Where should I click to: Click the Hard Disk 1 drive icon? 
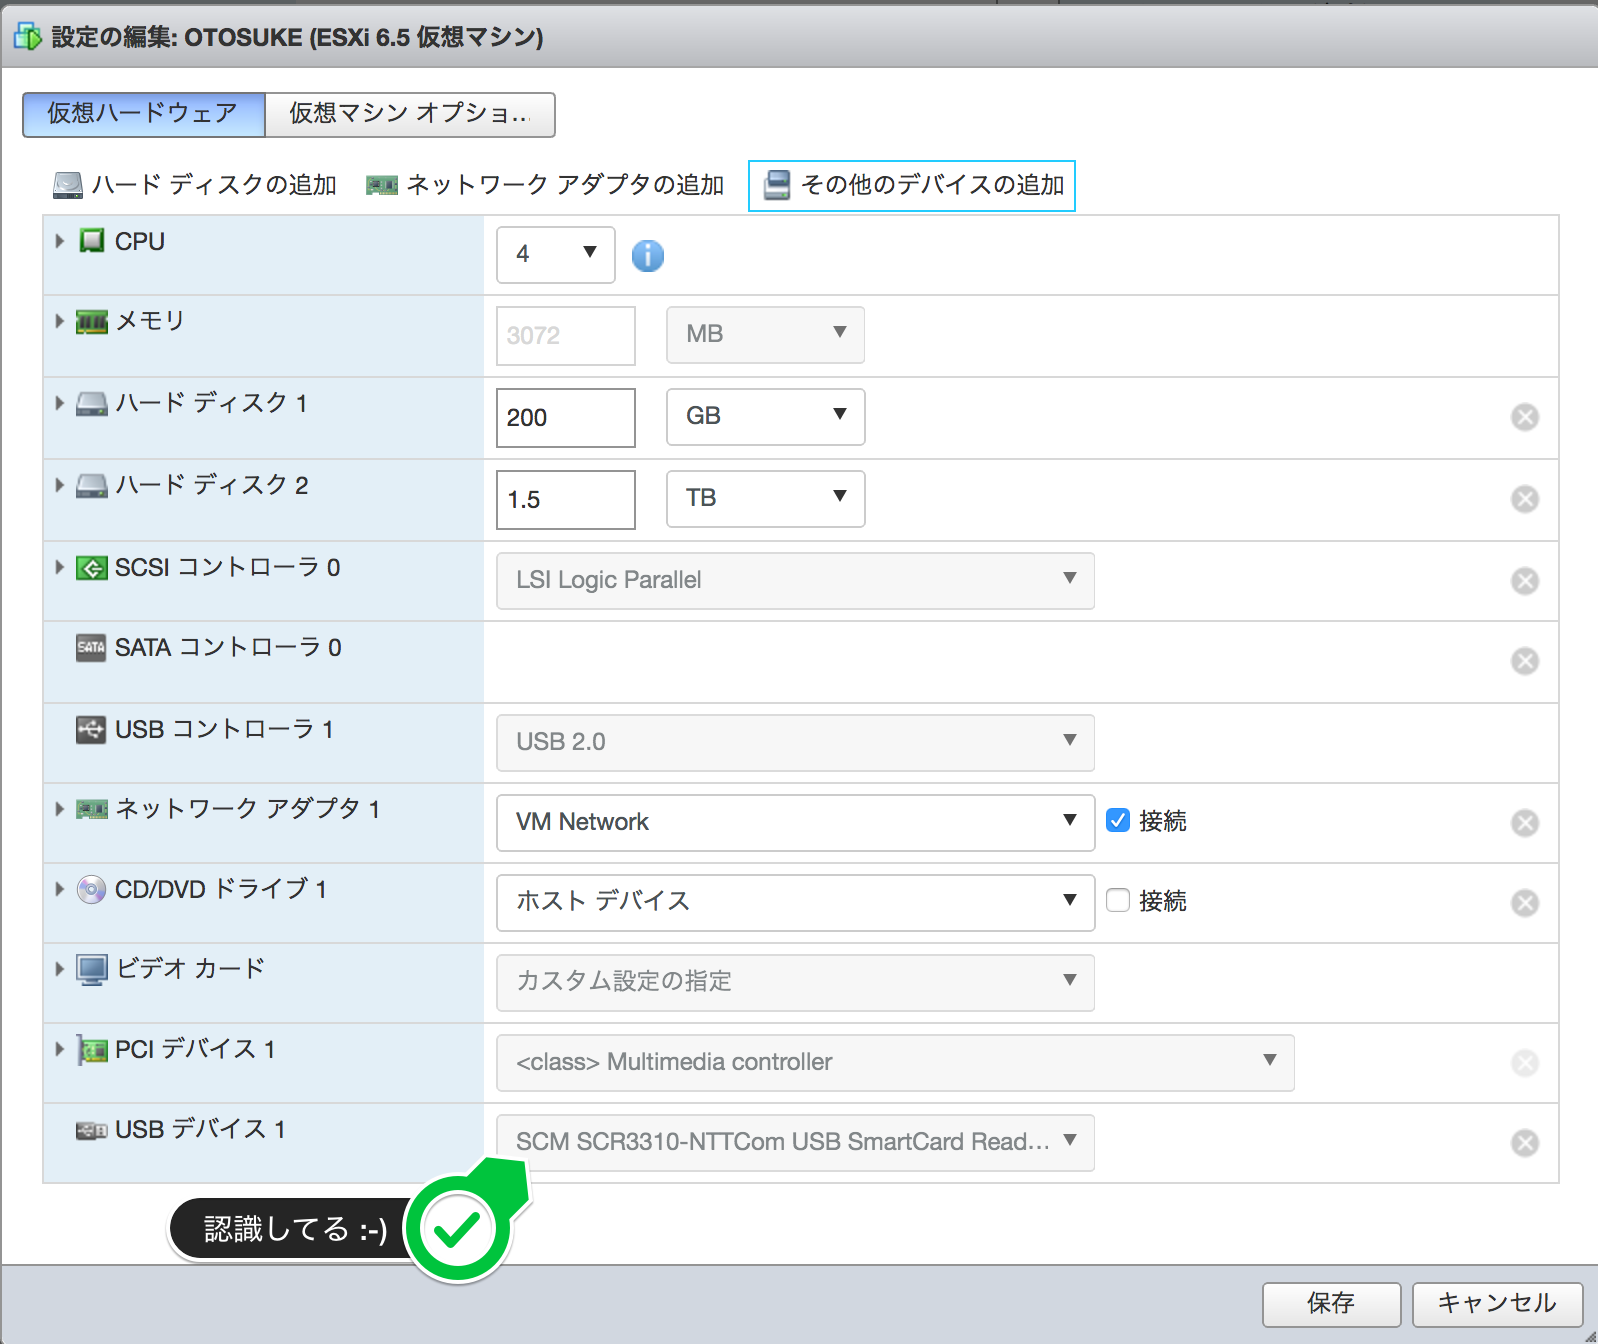(x=92, y=404)
